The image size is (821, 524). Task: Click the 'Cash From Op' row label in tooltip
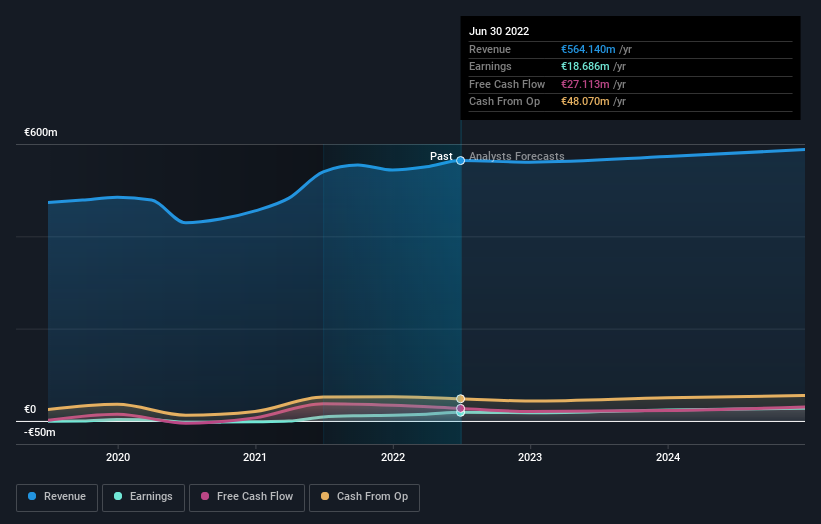pos(504,102)
